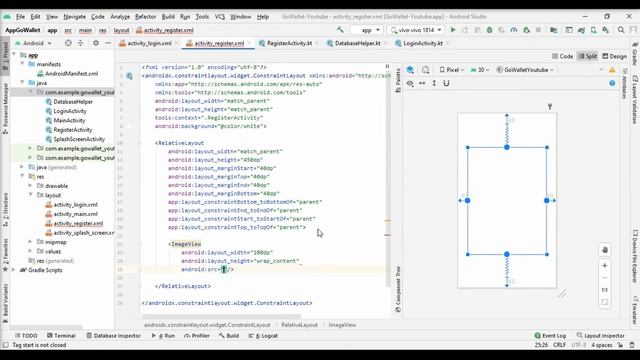Viewport: 640px width, 360px height.
Task: Zoom out the design preview
Action: pos(605,278)
